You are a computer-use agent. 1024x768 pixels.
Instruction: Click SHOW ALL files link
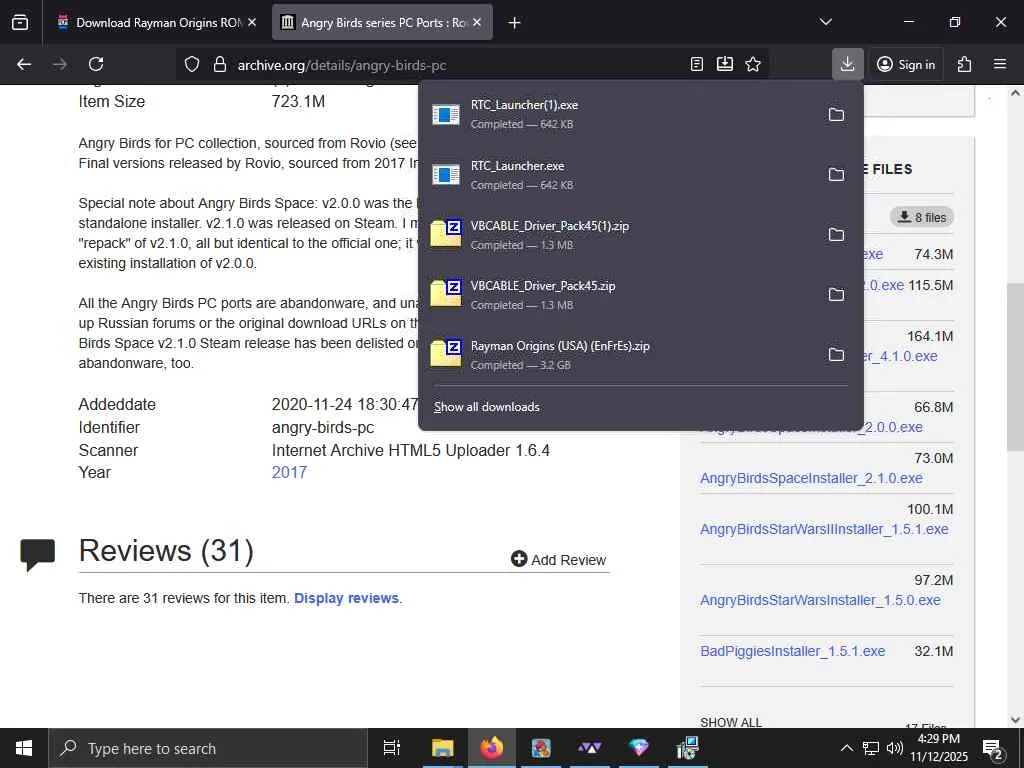731,722
